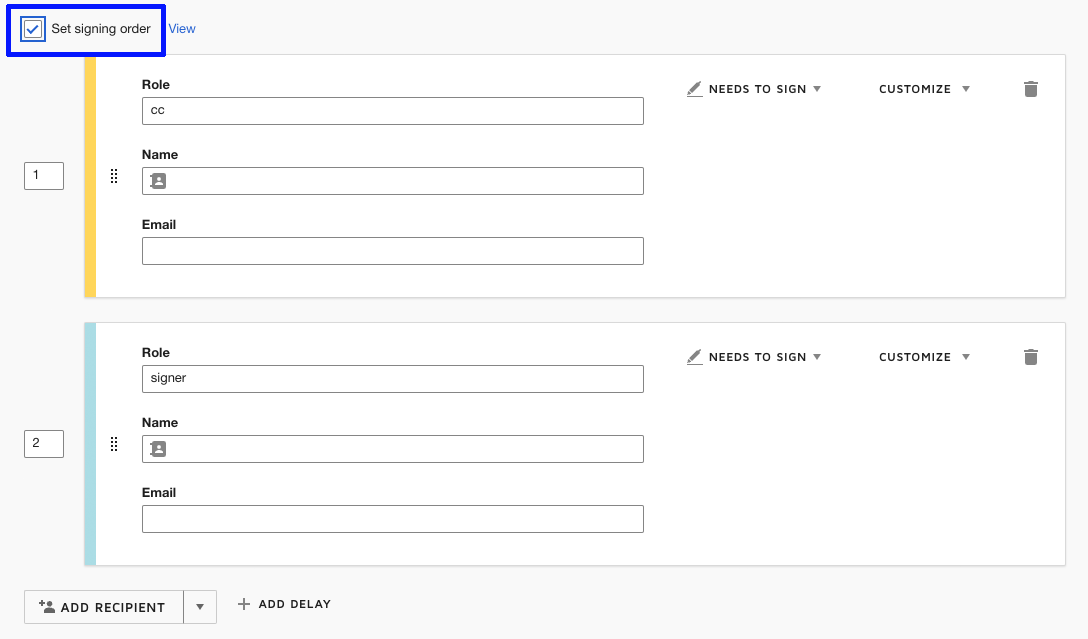Open the Add Recipient split-button arrow

tap(200, 607)
